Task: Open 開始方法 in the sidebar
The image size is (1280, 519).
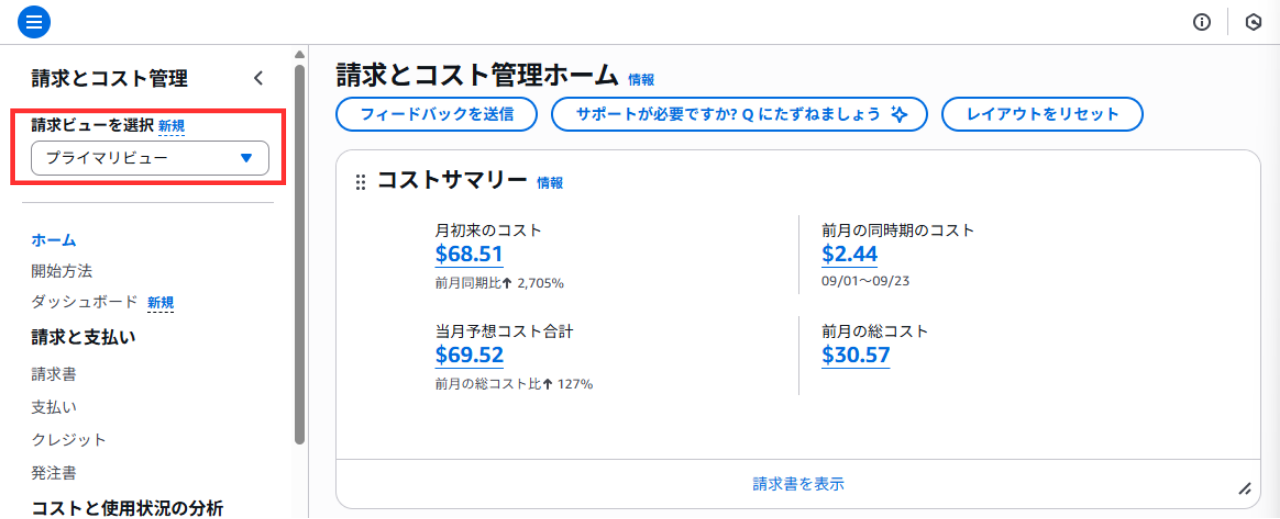Action: click(x=62, y=271)
